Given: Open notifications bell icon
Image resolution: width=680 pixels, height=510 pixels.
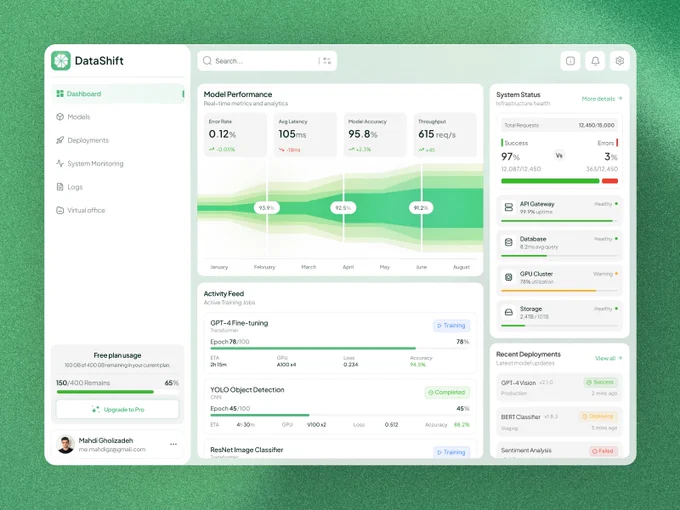Looking at the screenshot, I should pos(595,61).
